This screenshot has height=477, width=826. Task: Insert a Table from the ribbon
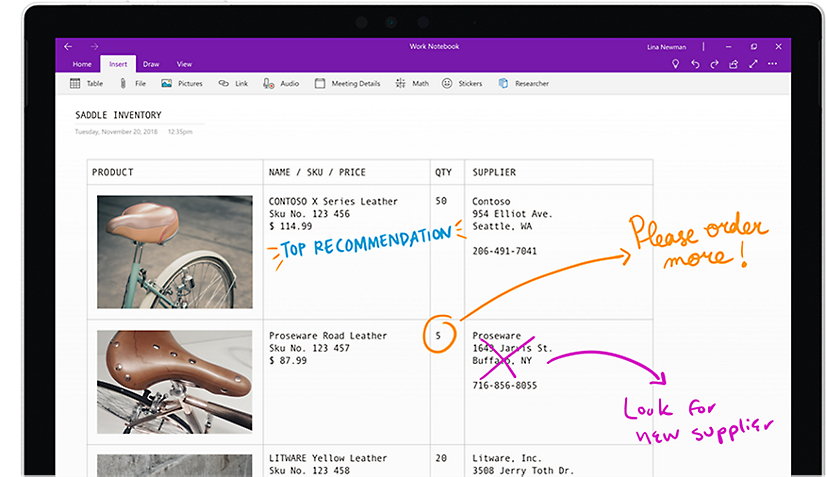pyautogui.click(x=86, y=84)
